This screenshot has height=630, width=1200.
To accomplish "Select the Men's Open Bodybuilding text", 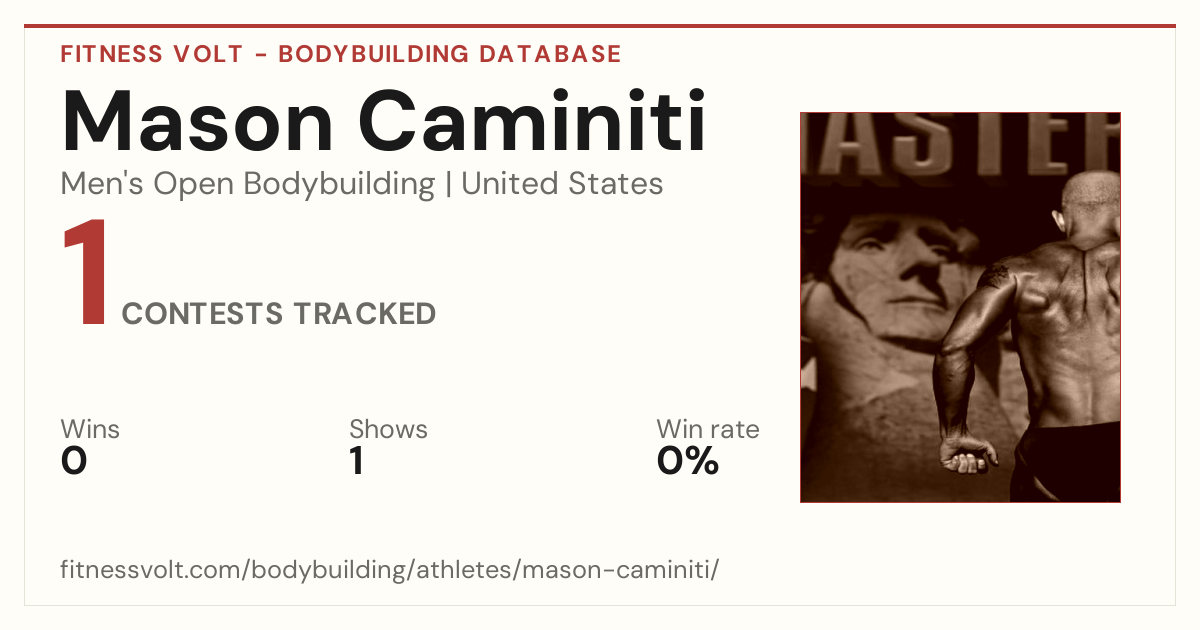I will (248, 184).
